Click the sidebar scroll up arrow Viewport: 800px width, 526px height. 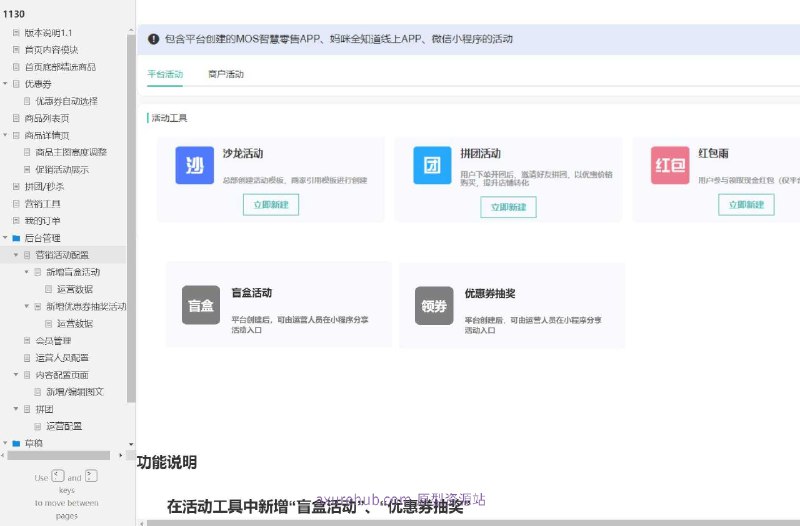pos(131,31)
